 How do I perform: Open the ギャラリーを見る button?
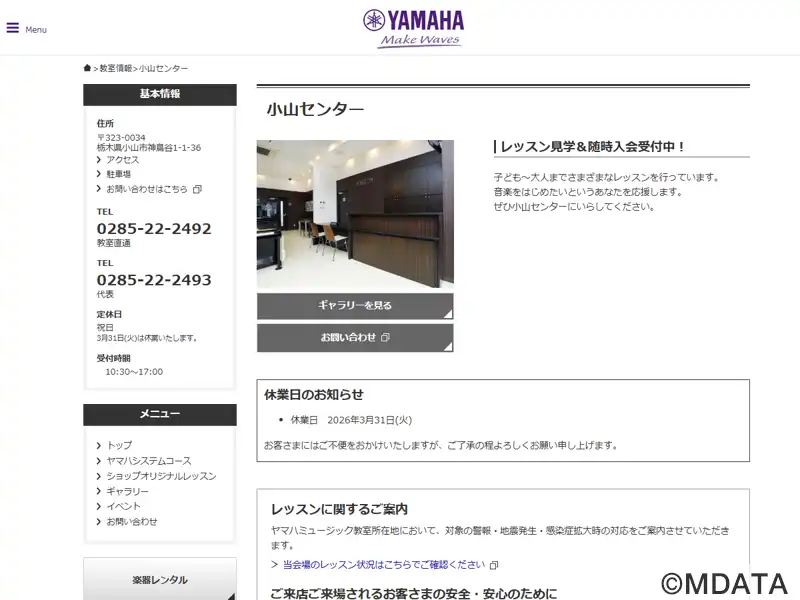355,306
